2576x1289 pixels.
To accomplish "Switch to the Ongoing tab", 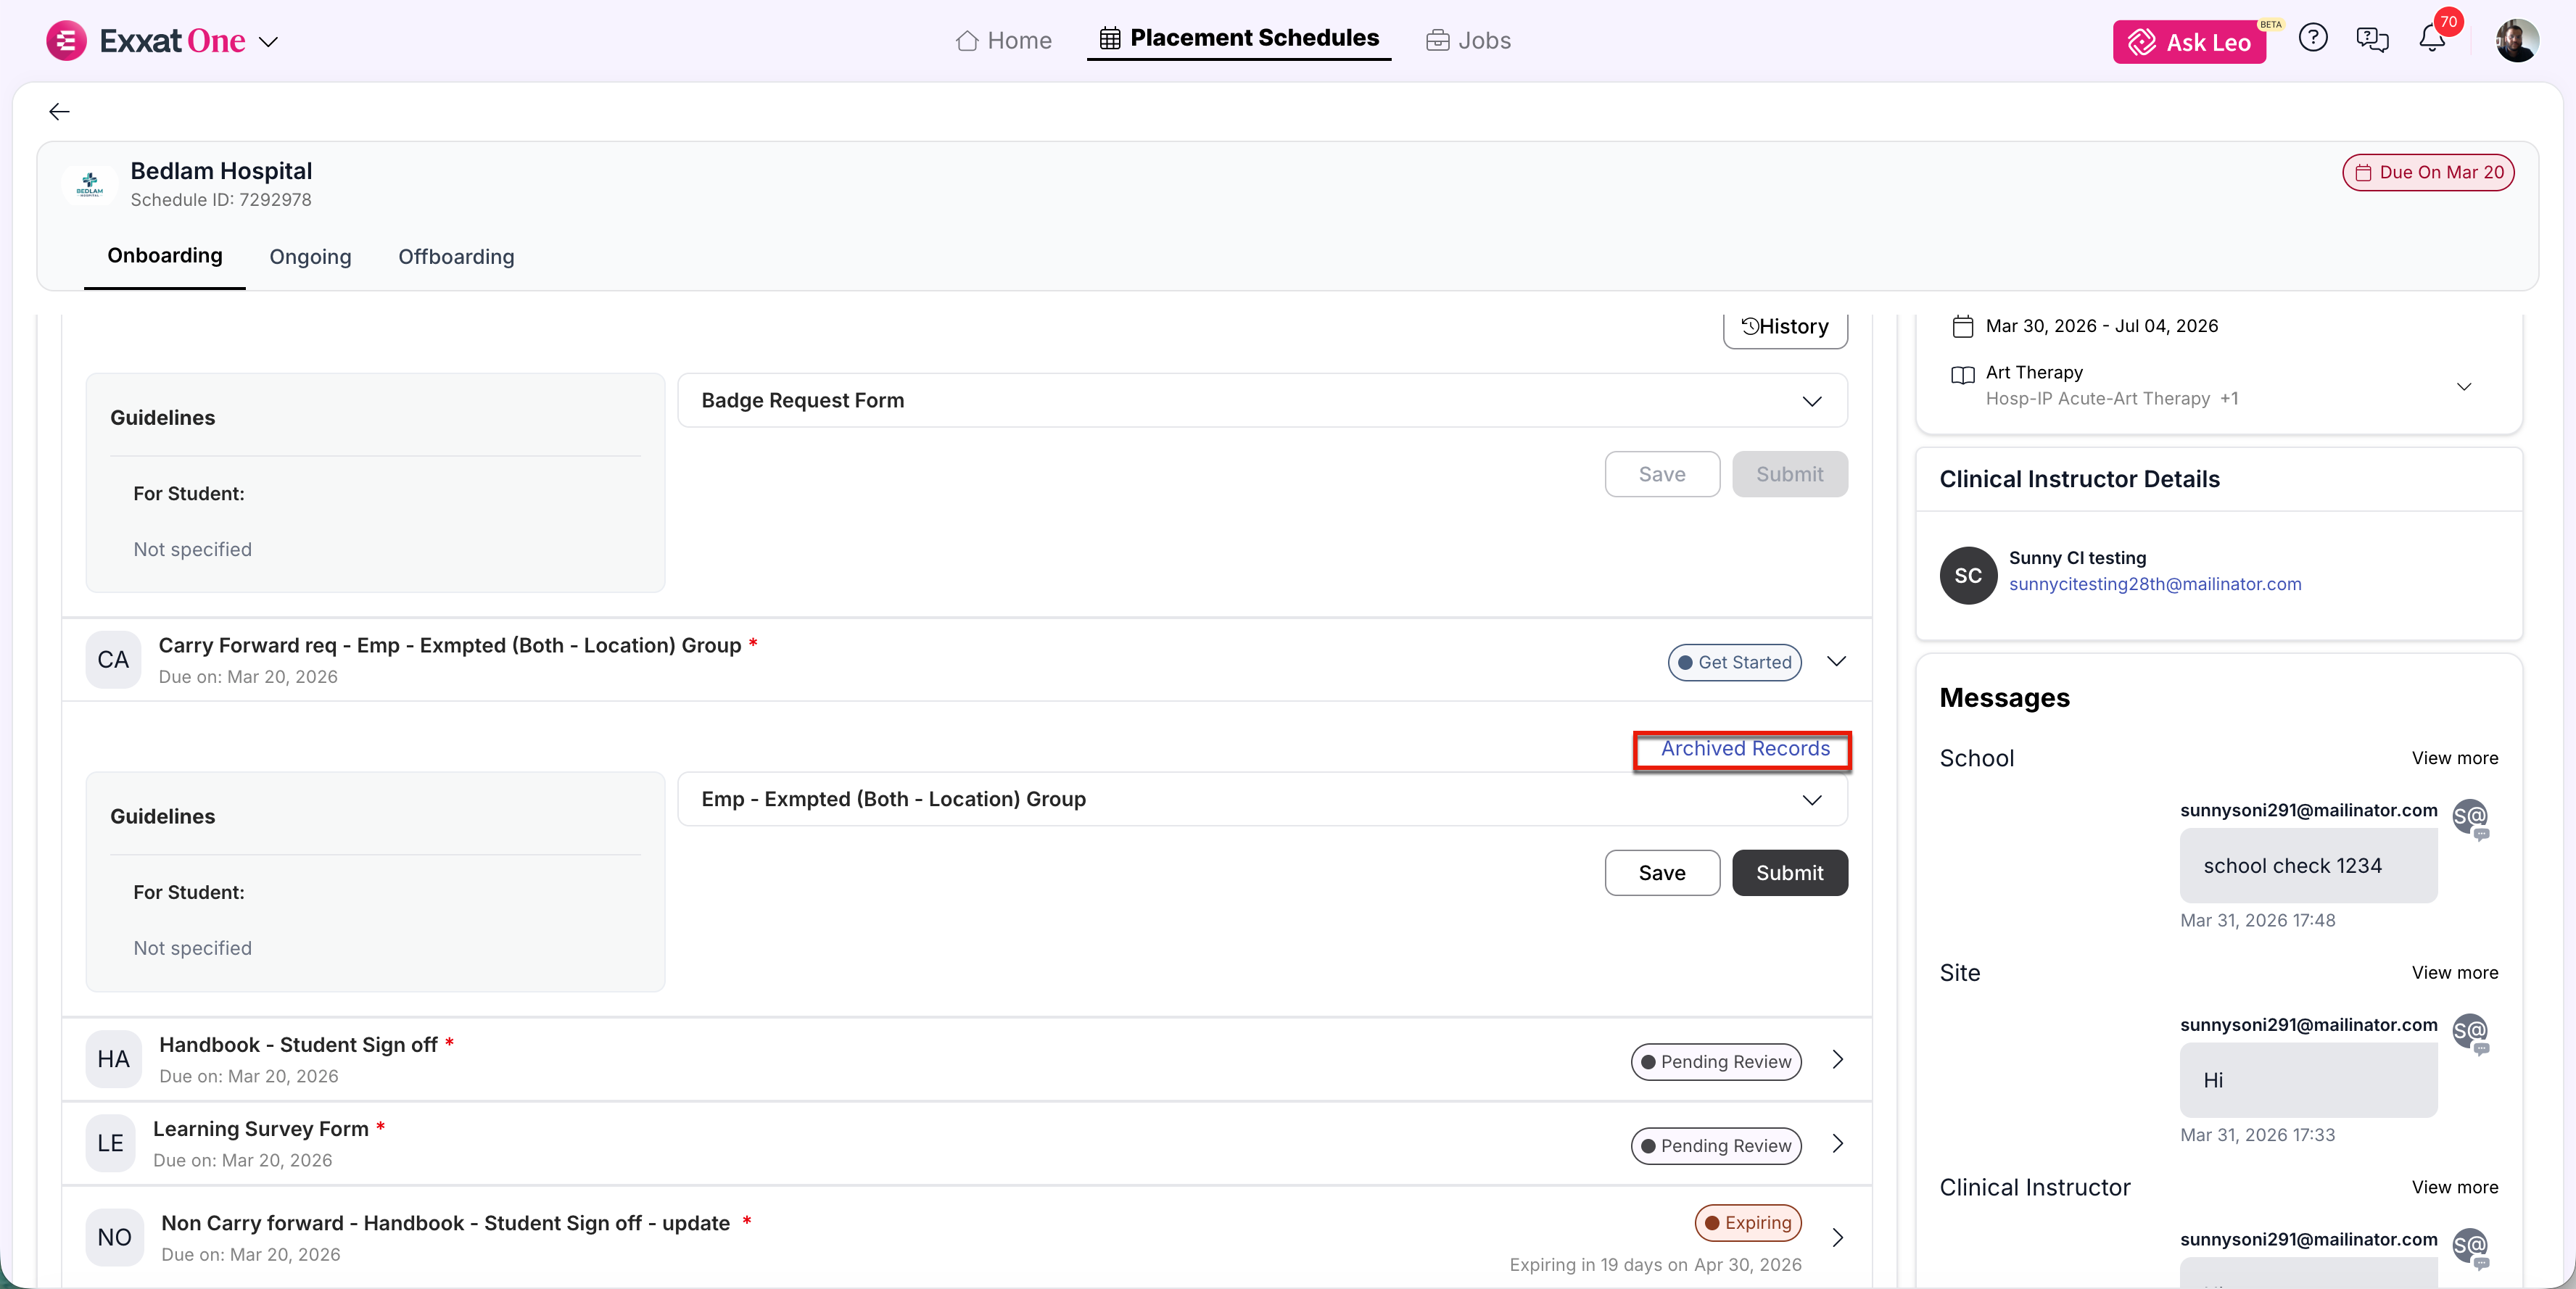I will (x=310, y=257).
